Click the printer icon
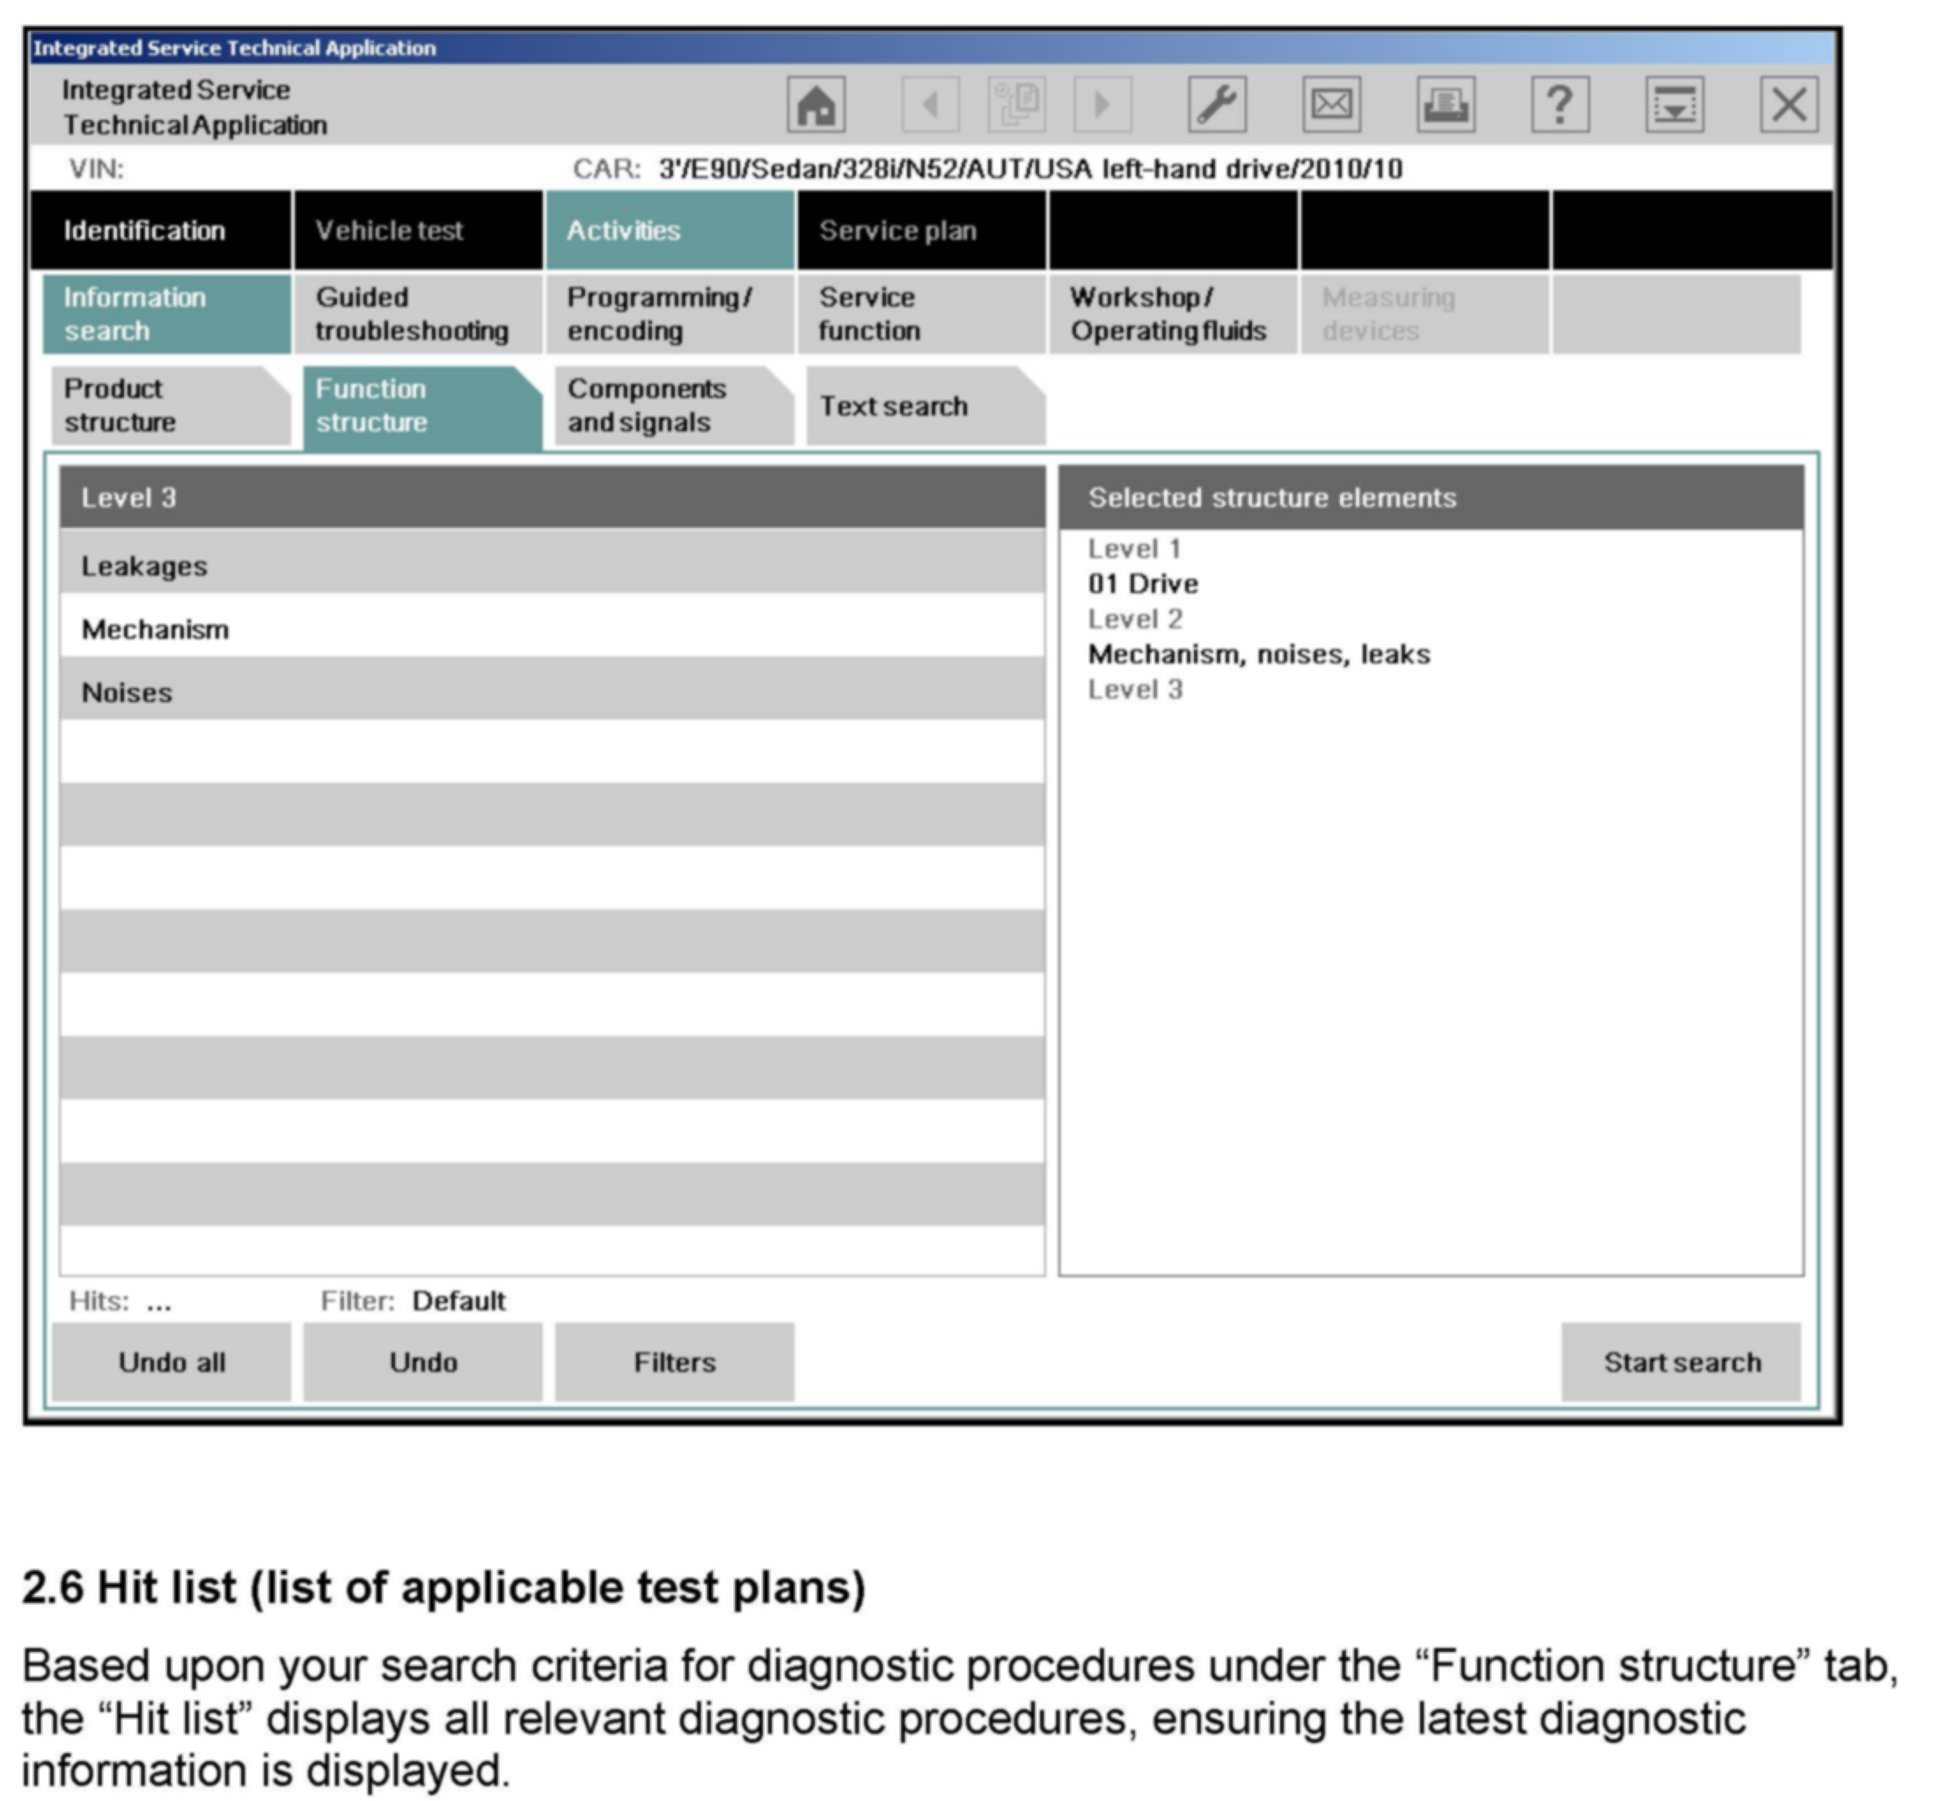The image size is (1941, 1801). coord(1445,104)
